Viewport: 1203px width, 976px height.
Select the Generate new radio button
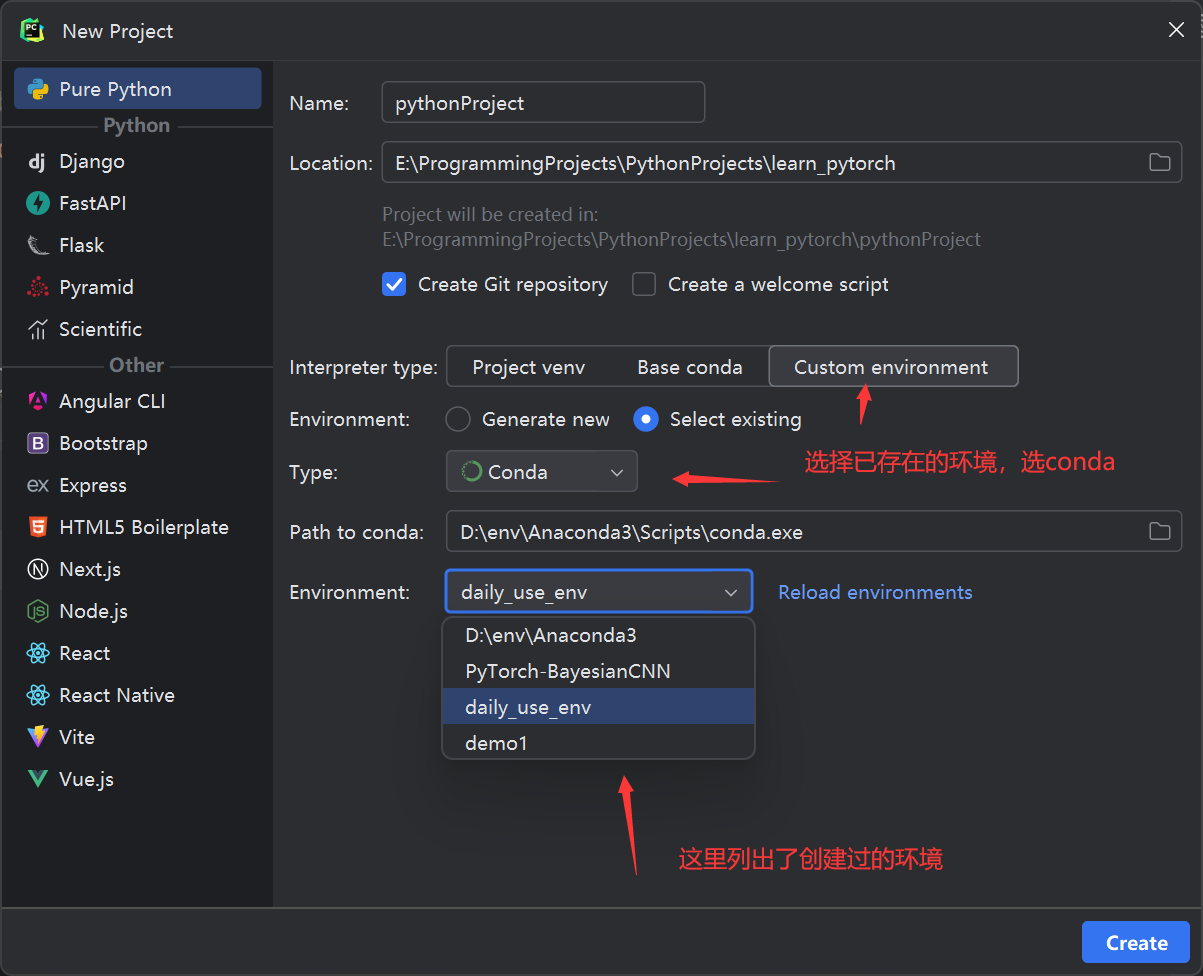pos(458,419)
